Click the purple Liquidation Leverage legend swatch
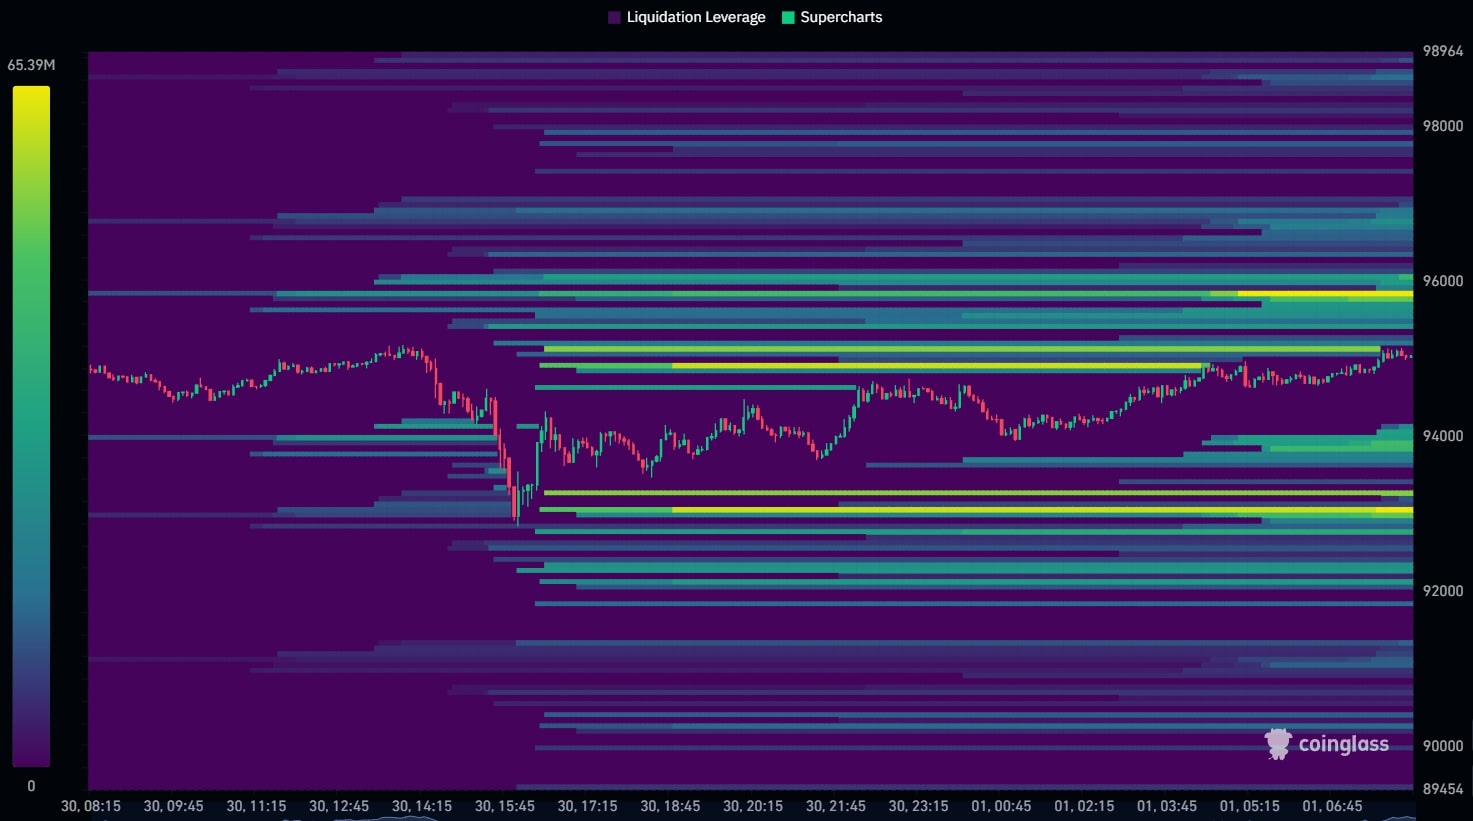This screenshot has height=821, width=1473. 615,17
